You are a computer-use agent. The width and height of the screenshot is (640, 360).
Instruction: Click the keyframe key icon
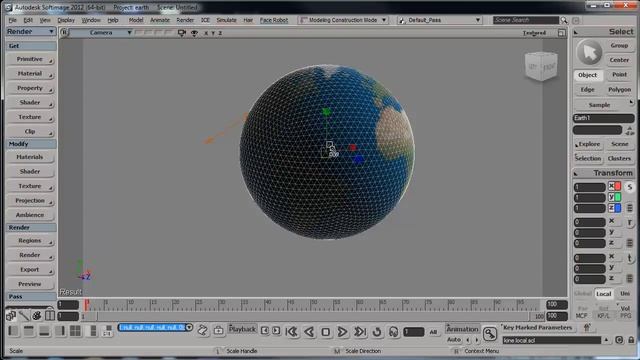489,333
